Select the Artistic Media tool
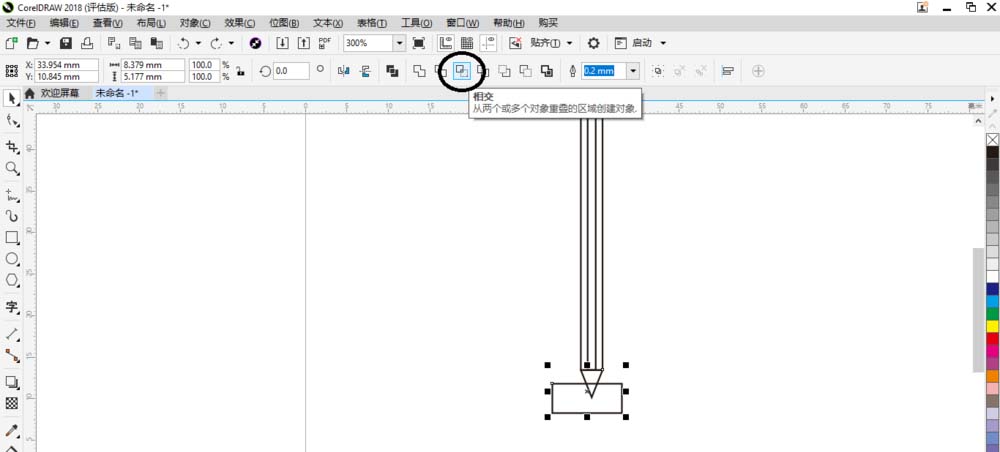The height and width of the screenshot is (452, 1000). pos(12,216)
